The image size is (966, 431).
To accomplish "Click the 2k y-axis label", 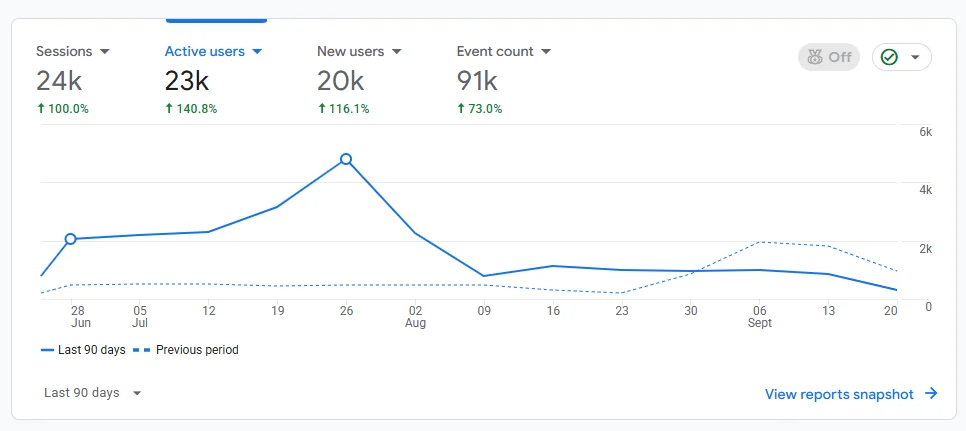I will (925, 249).
